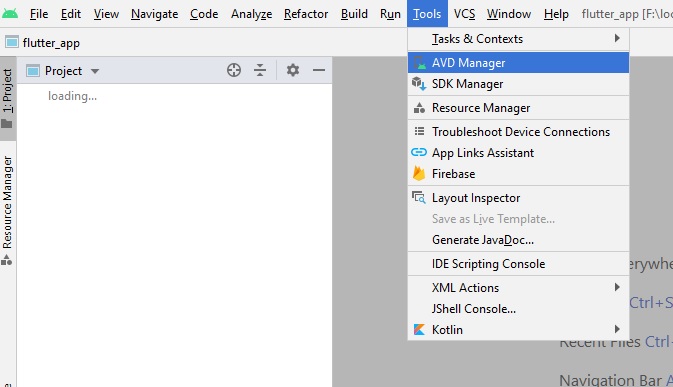Choose Firebase menu entry
Viewport: 673px width, 387px height.
click(518, 174)
